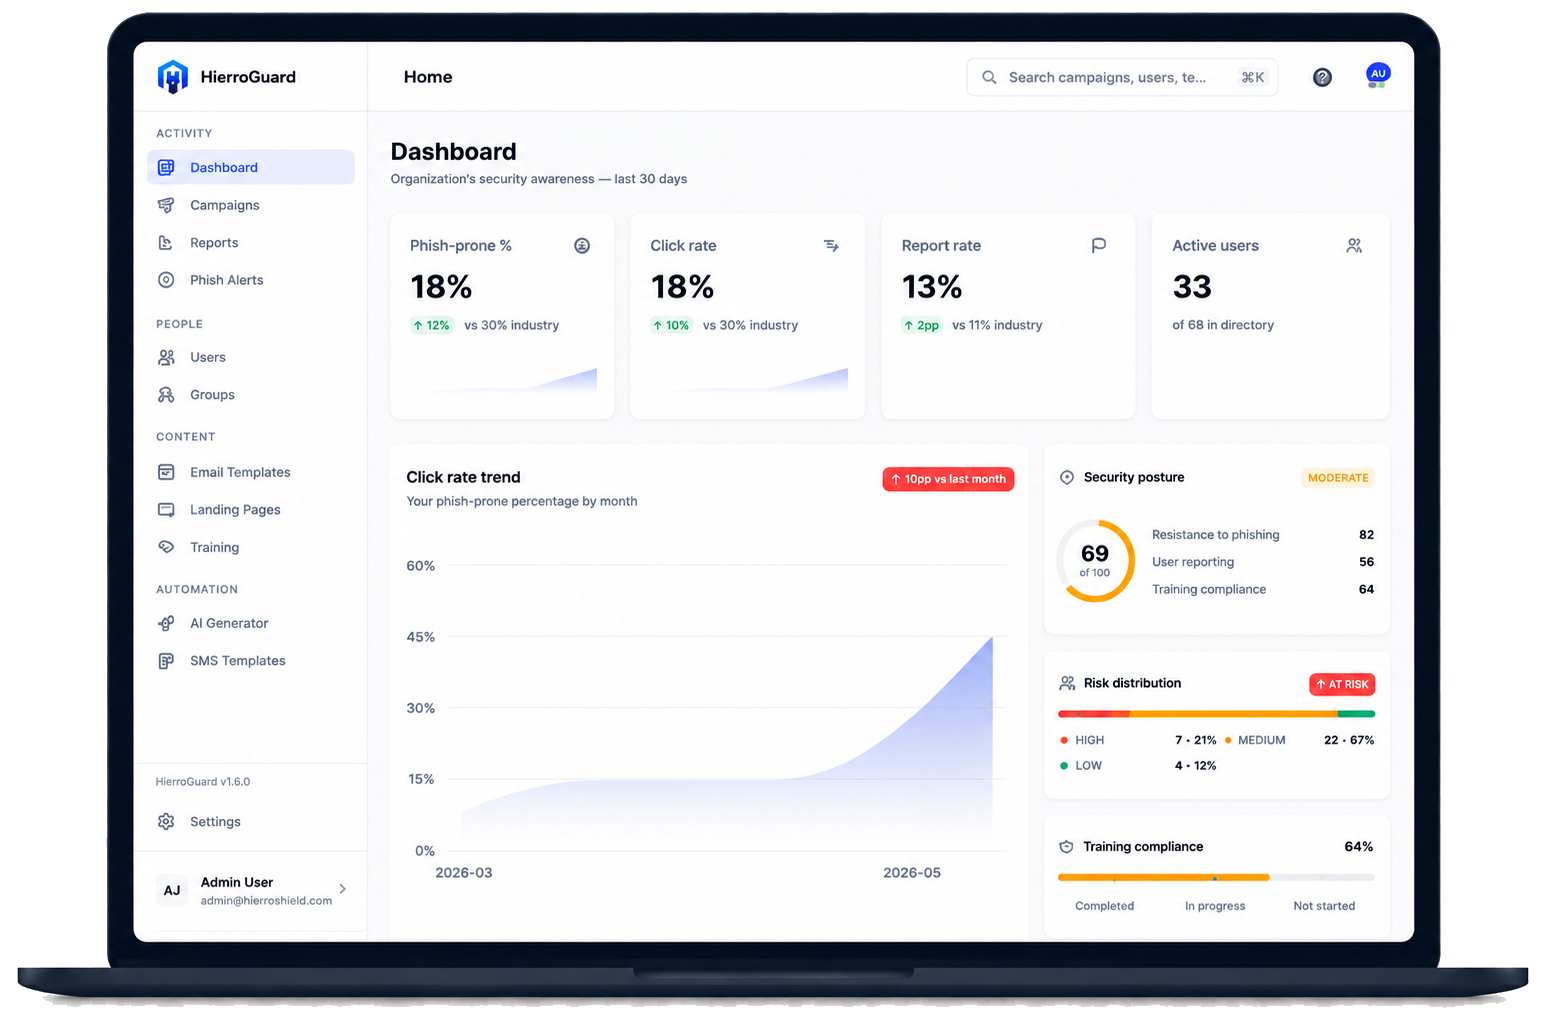Click the Active users 33 value
1552x1013 pixels.
(1192, 287)
